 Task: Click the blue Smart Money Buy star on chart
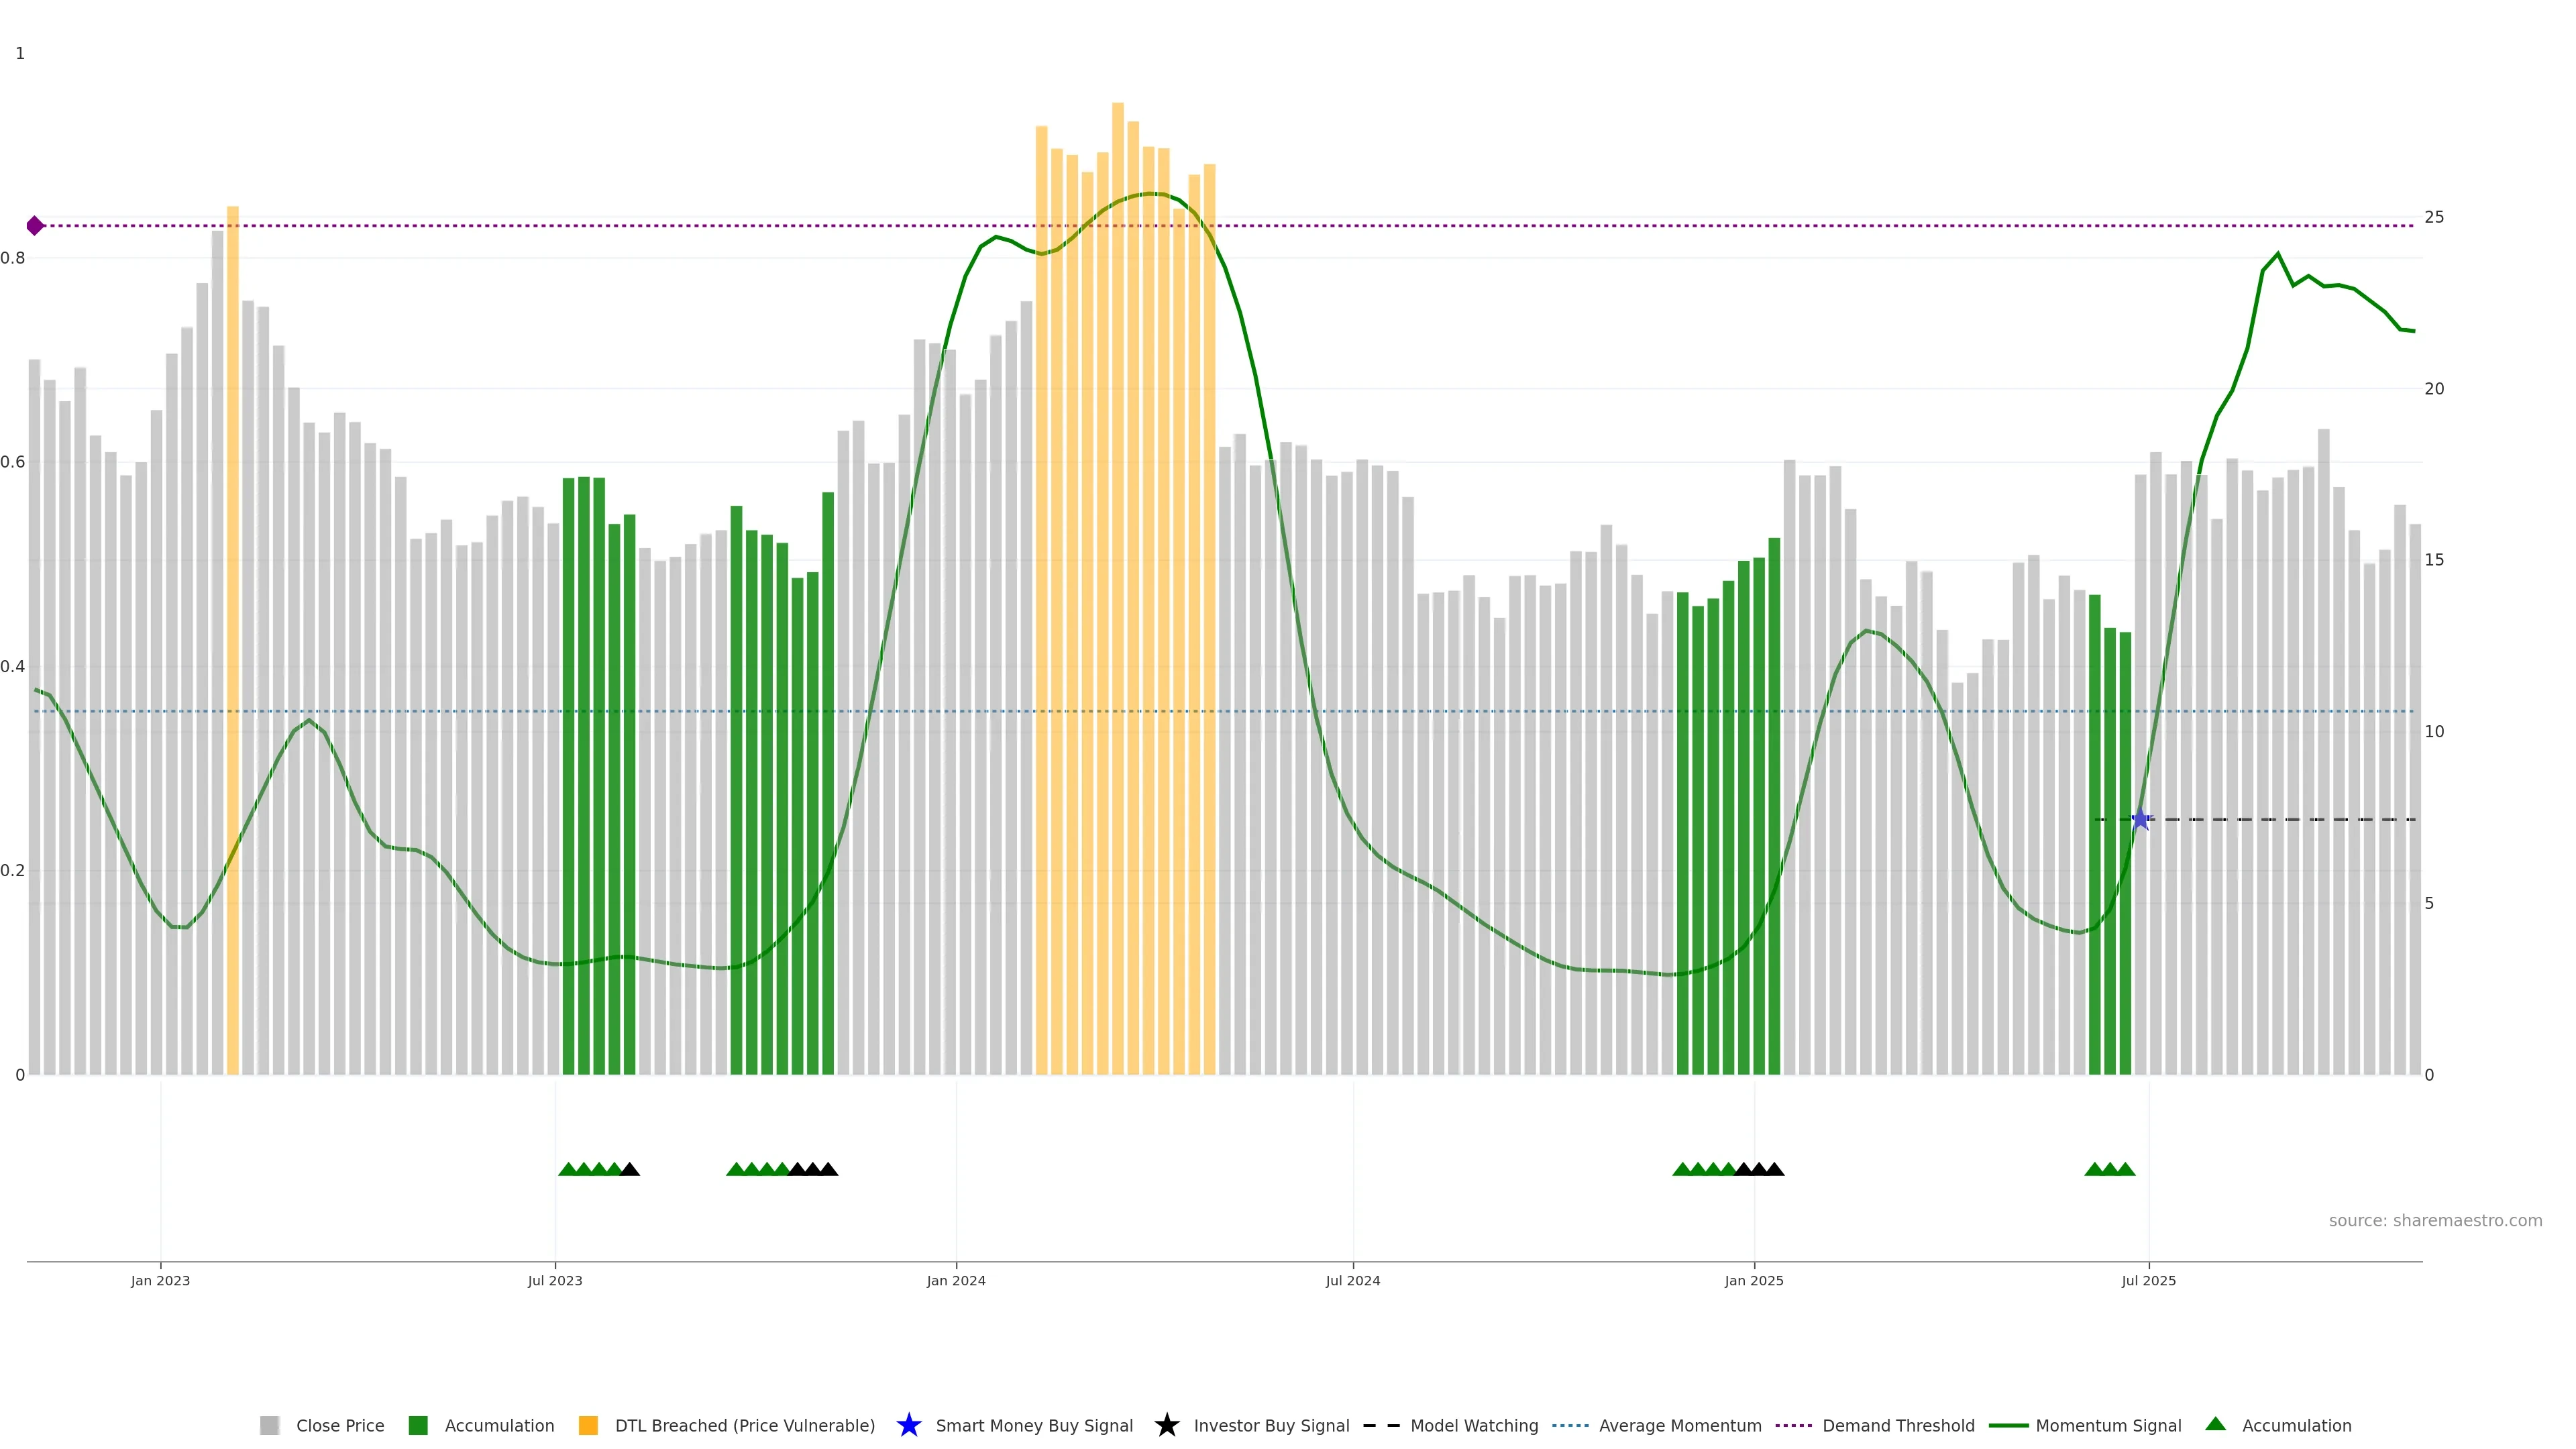(x=2141, y=820)
